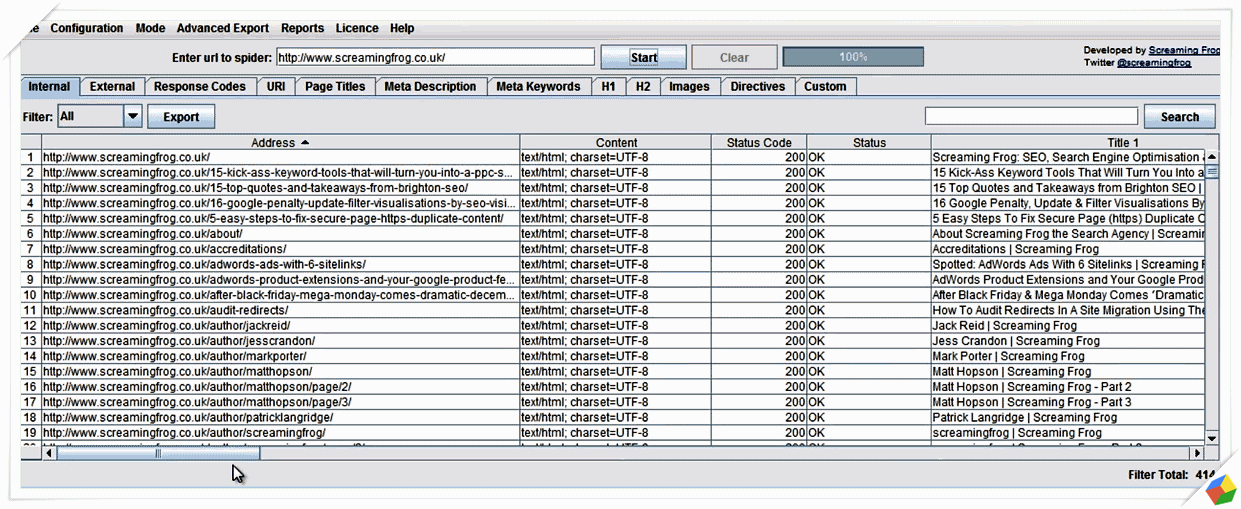The height and width of the screenshot is (509, 1241).
Task: Select the /author/screamingfrog/ URL row
Action: pos(280,433)
